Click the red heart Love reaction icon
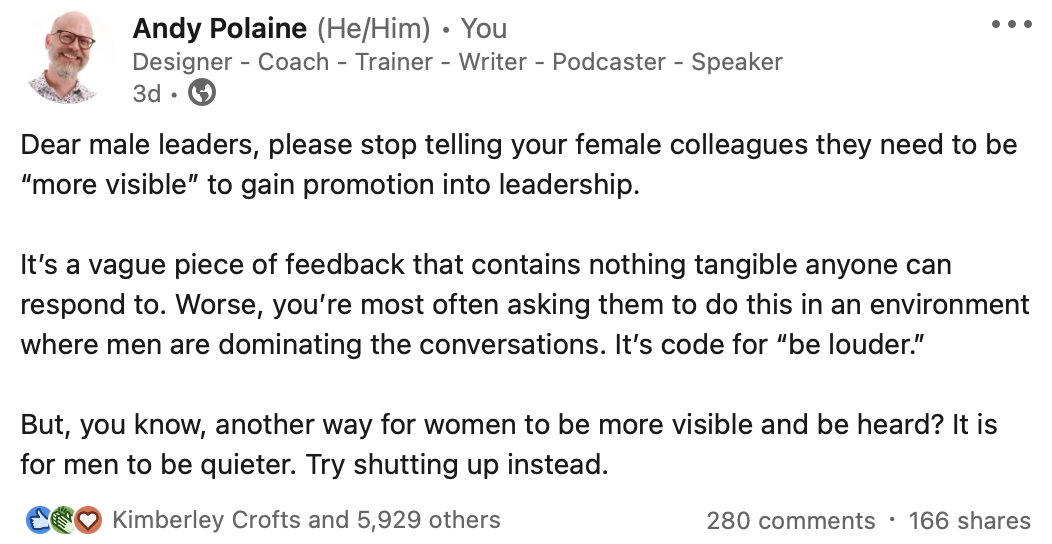The image size is (1052, 544). 88,520
